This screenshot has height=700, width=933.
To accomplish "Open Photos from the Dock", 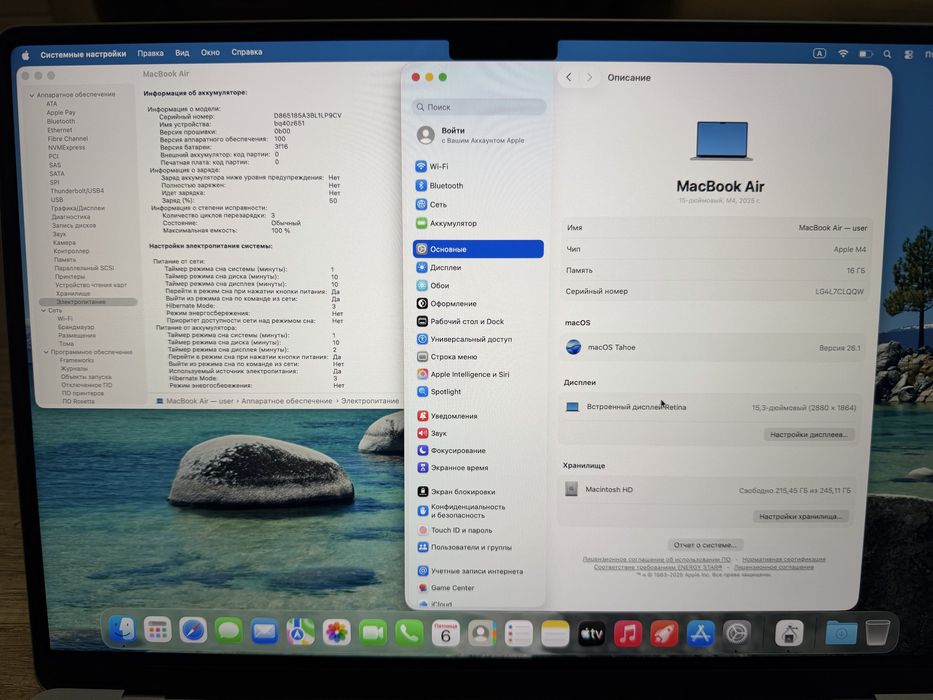I will tap(337, 632).
